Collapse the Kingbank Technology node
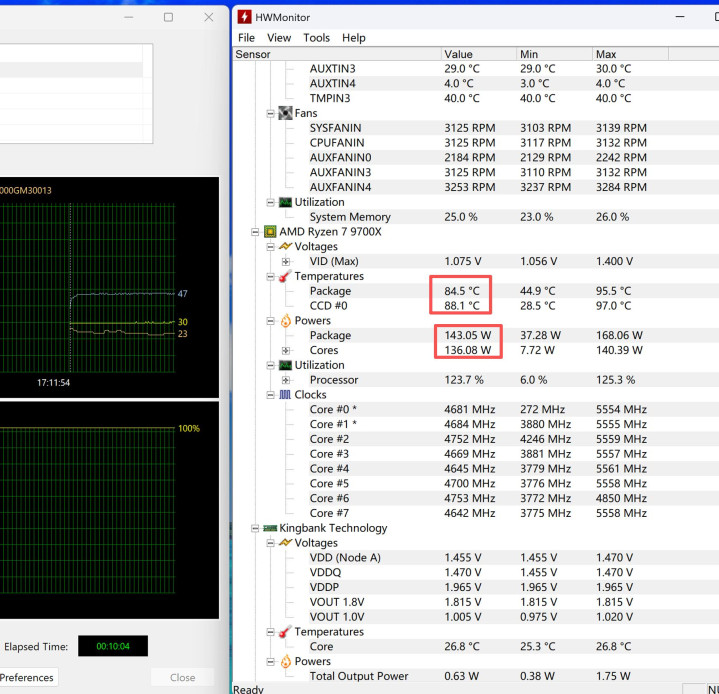The image size is (719, 694). pos(256,528)
